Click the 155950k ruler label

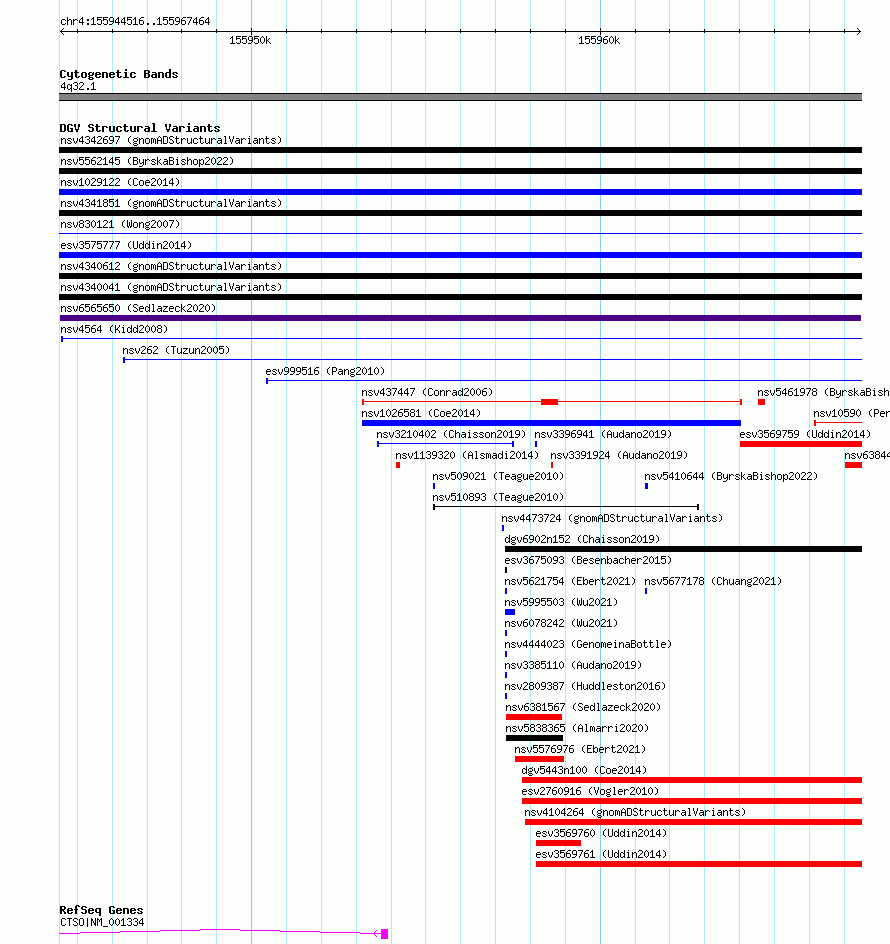click(250, 40)
